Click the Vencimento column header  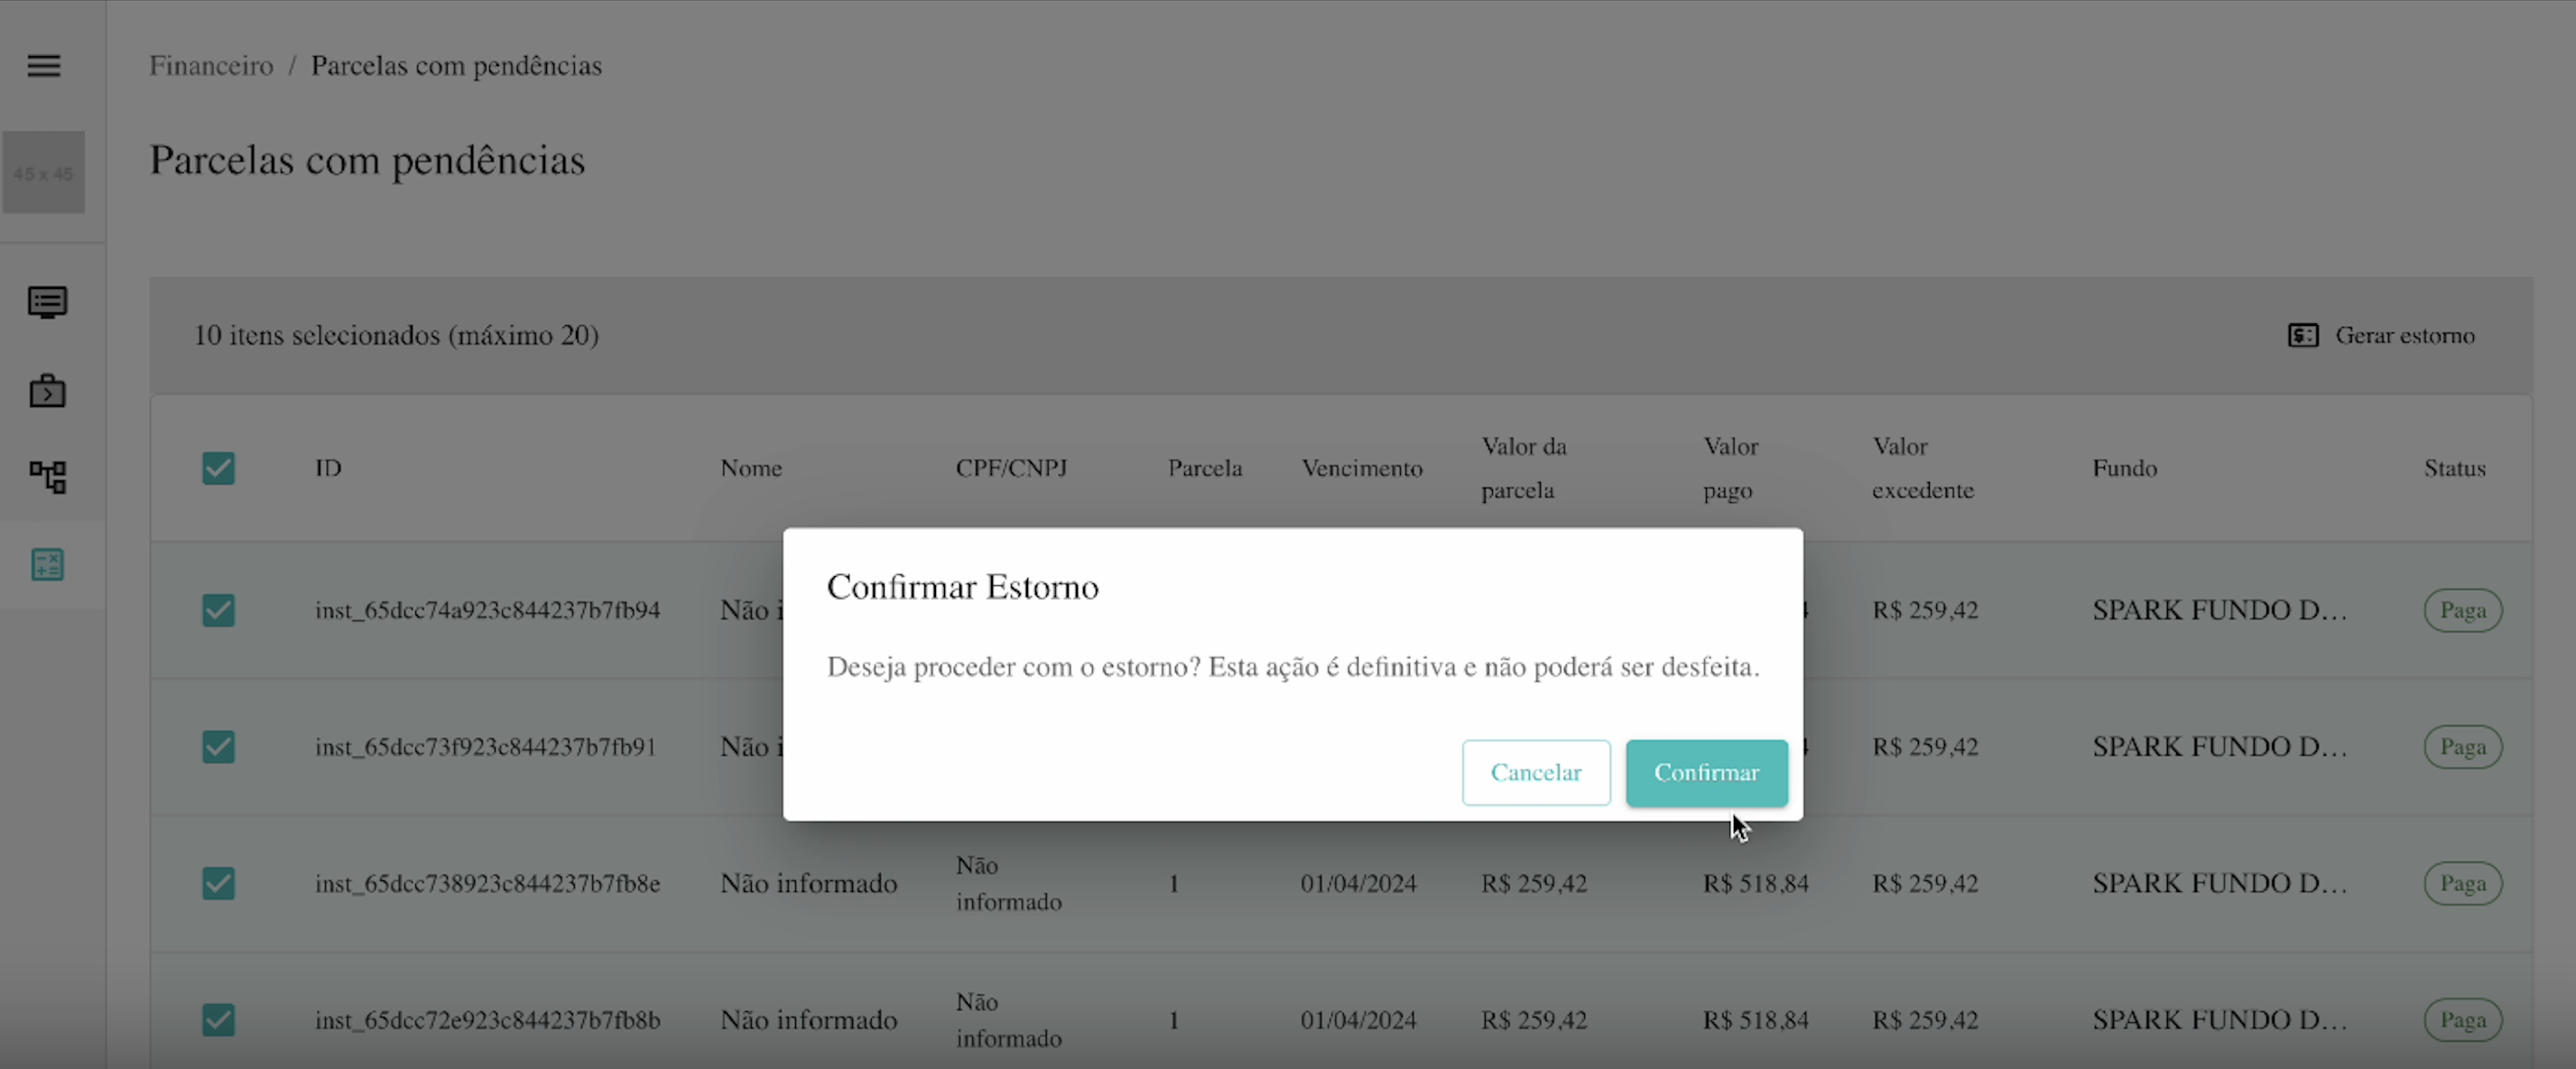(x=1361, y=468)
